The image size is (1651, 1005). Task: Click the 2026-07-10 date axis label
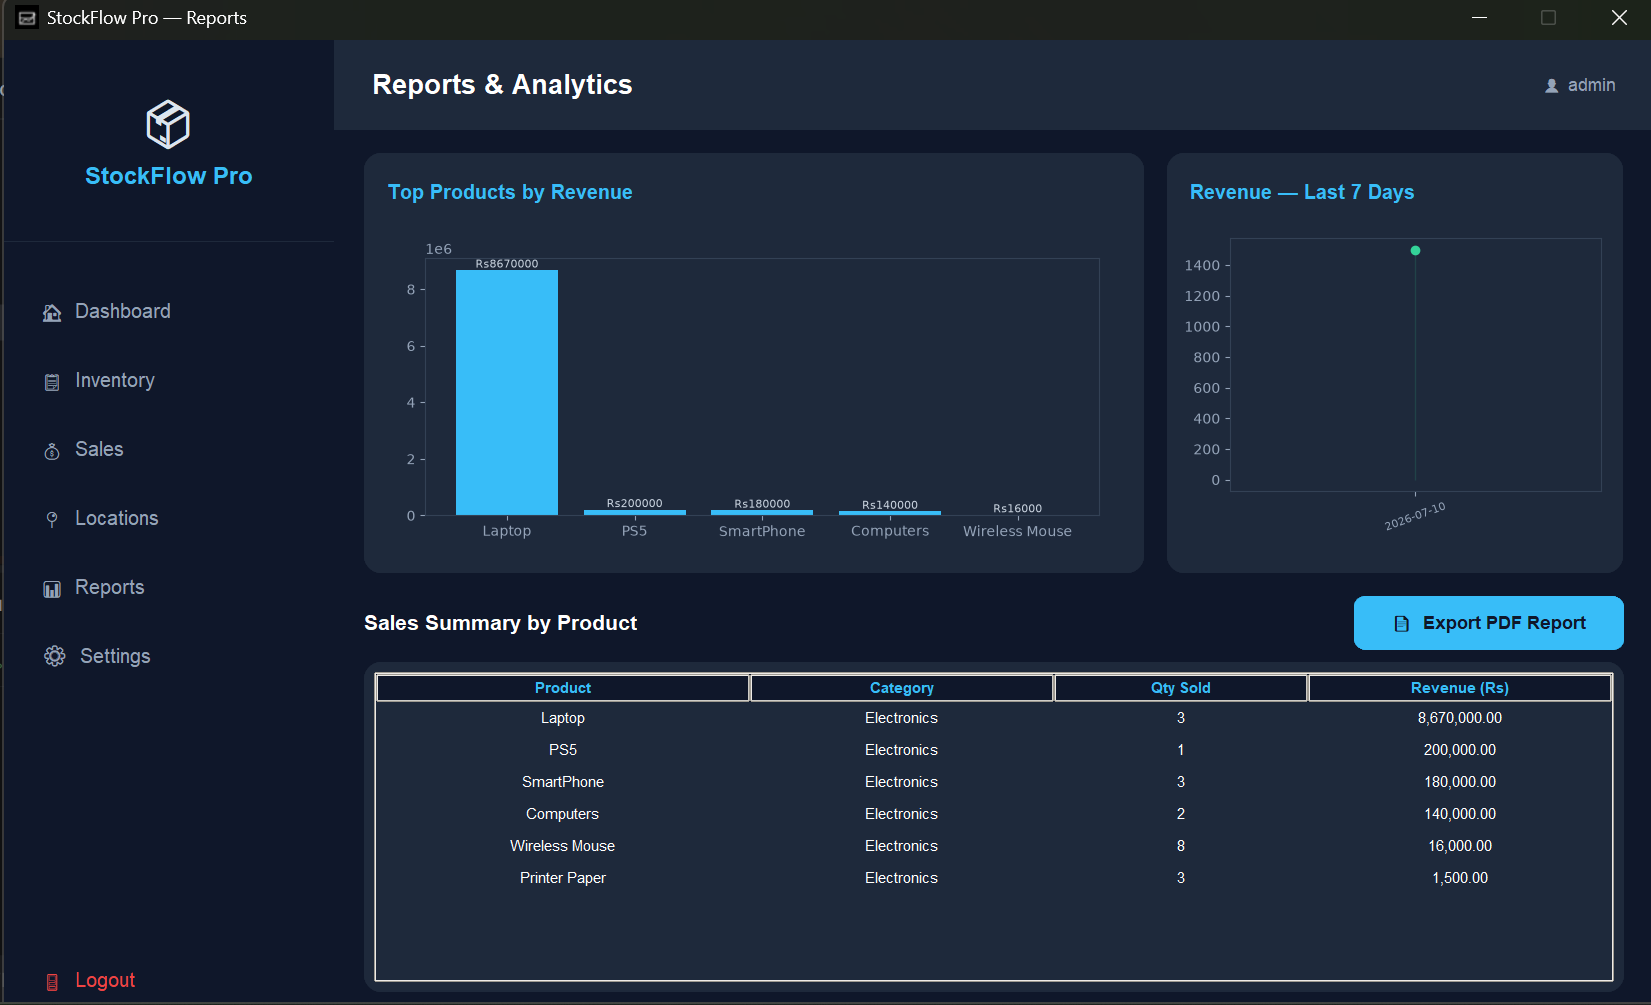(x=1415, y=516)
